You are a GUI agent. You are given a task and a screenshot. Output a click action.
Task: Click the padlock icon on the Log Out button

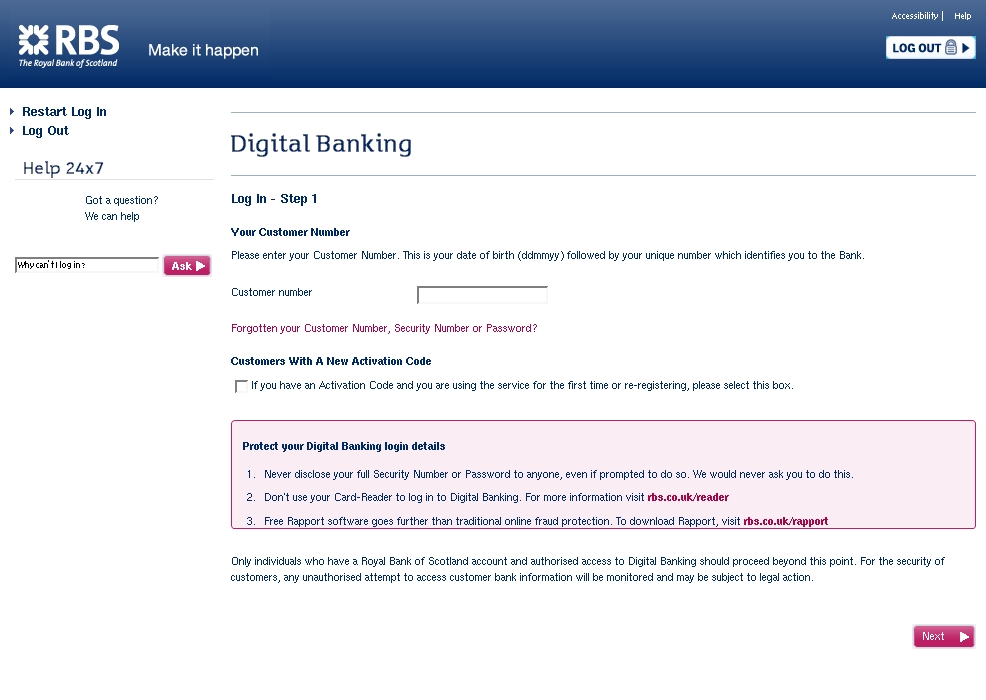pyautogui.click(x=950, y=48)
